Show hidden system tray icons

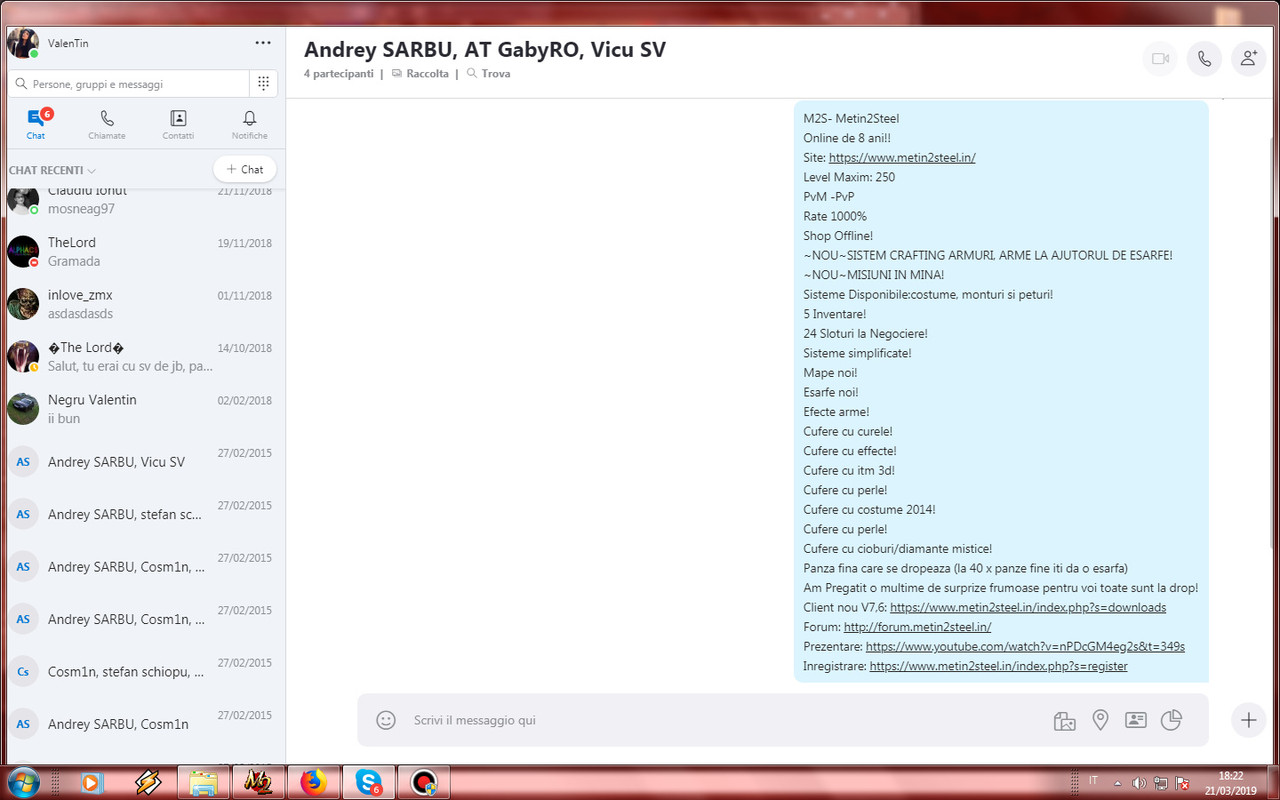point(1117,782)
